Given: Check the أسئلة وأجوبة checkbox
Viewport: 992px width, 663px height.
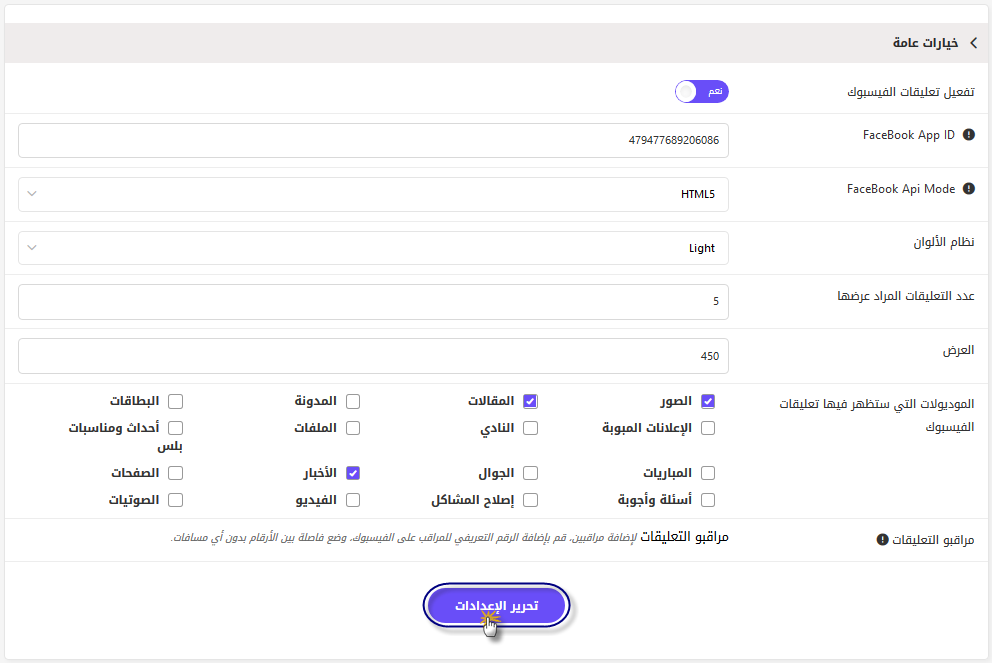Looking at the screenshot, I should click(x=708, y=500).
